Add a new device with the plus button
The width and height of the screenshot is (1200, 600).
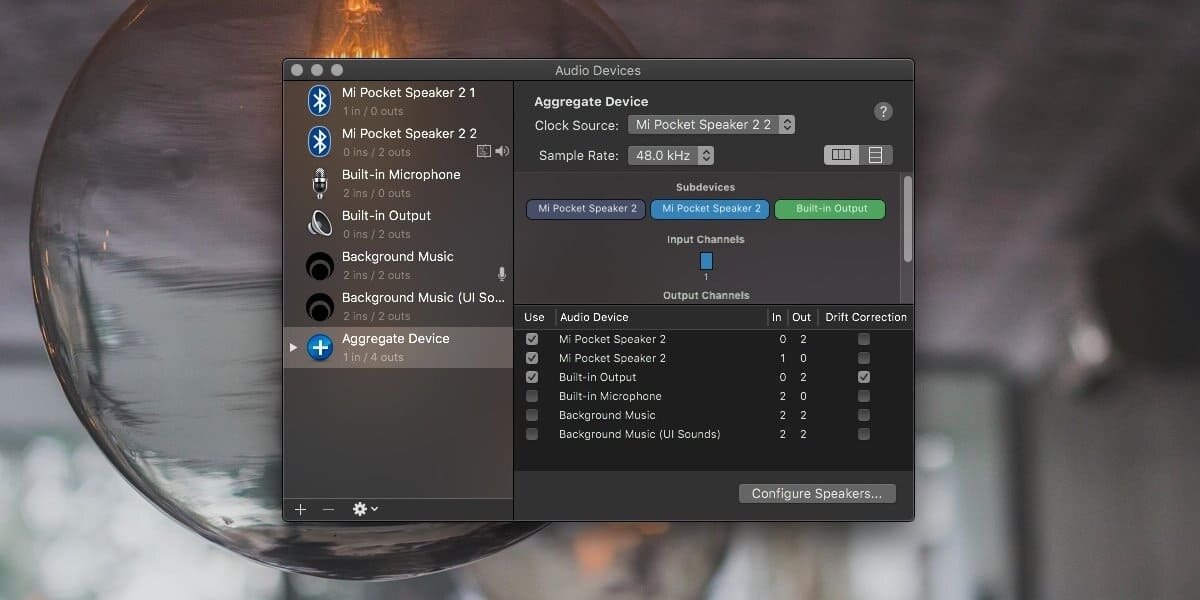[x=300, y=509]
